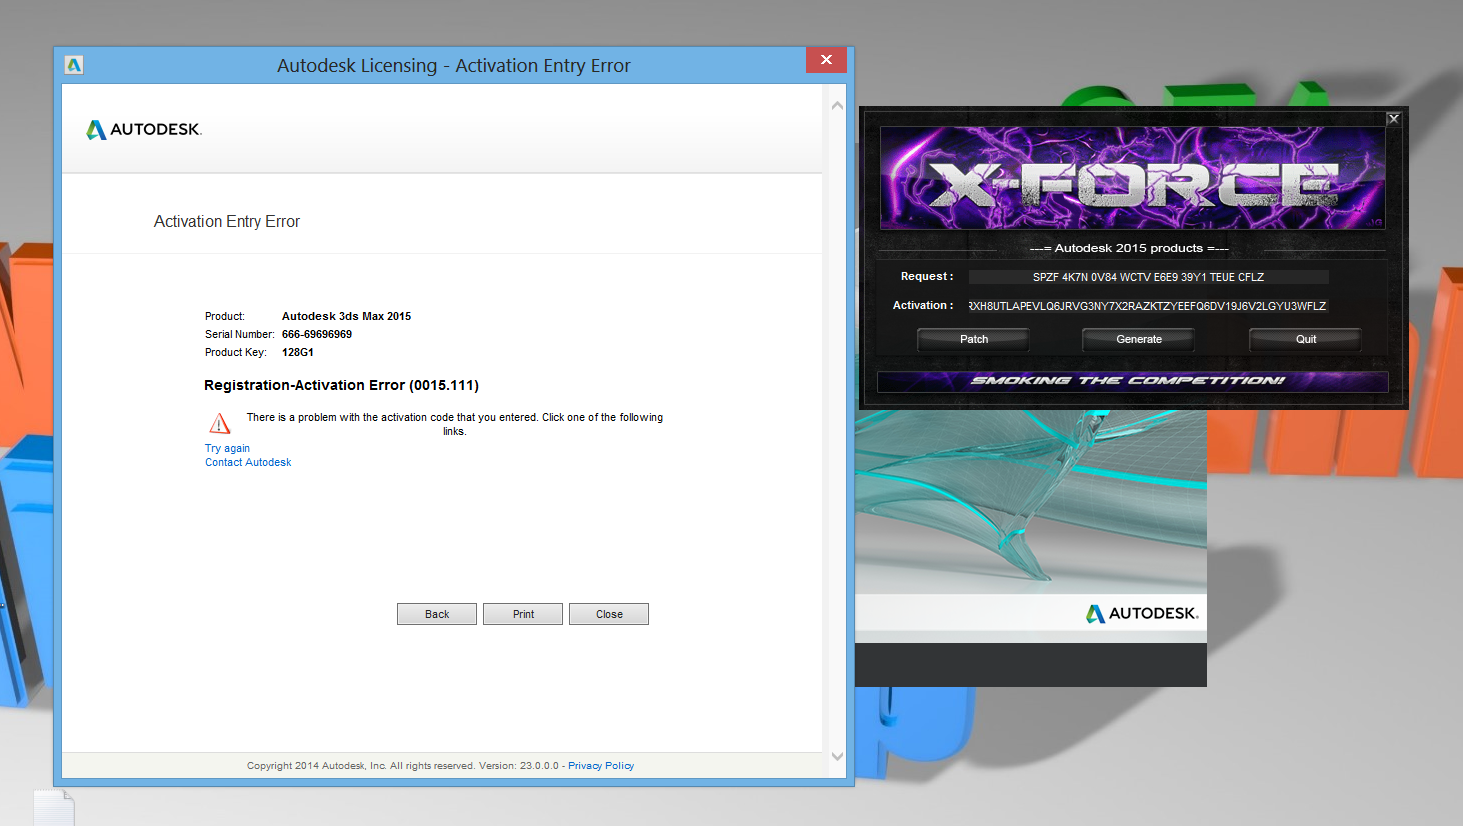Click the Try again link
The image size is (1463, 826).
[x=227, y=448]
